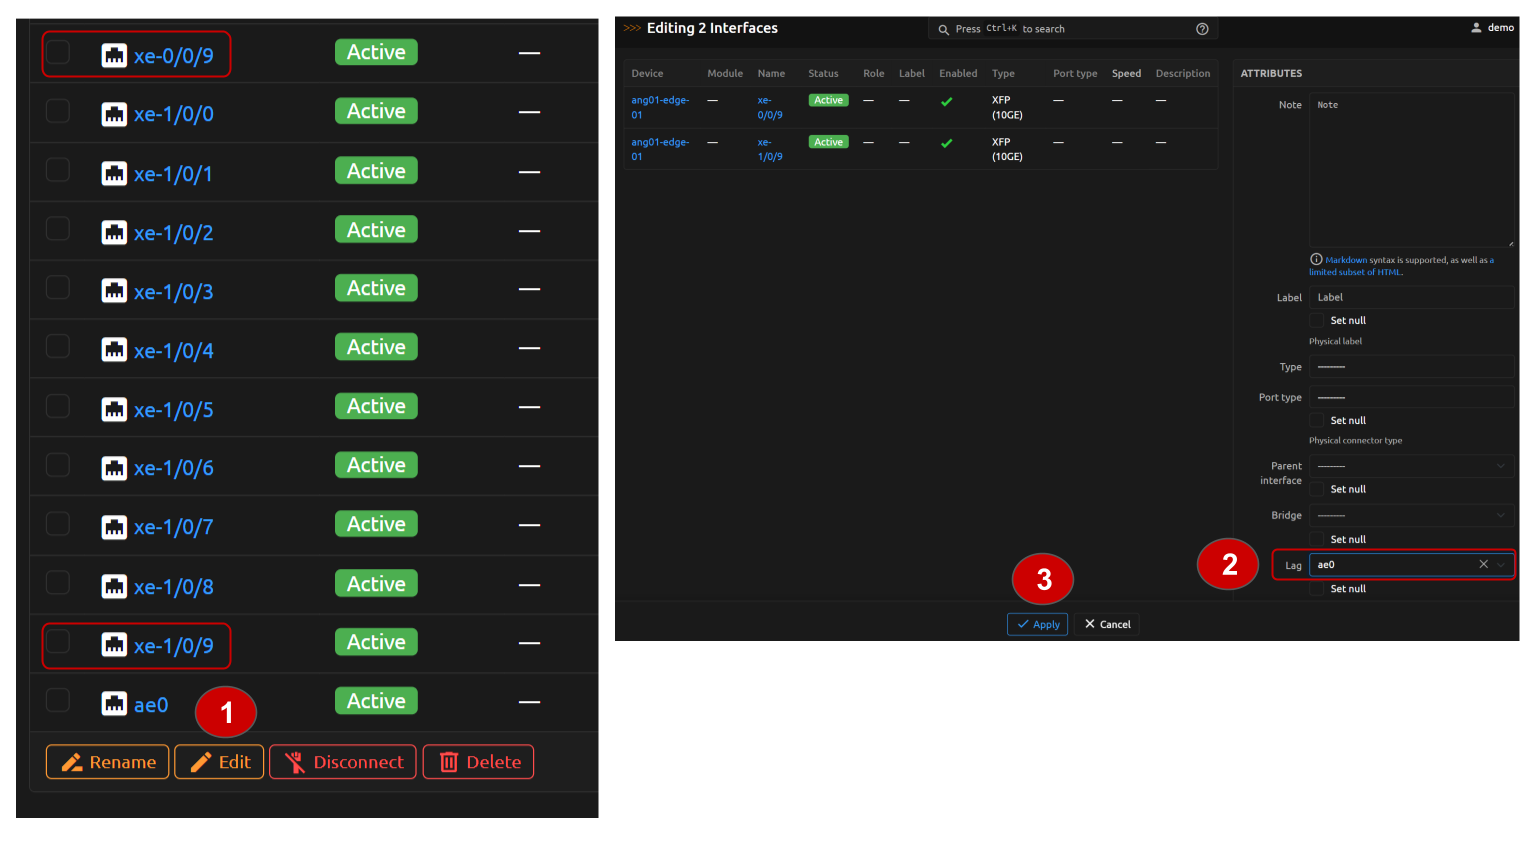Tick the checkbox for xe-0/0/9
Screen dimensions: 1536x864
[58, 52]
